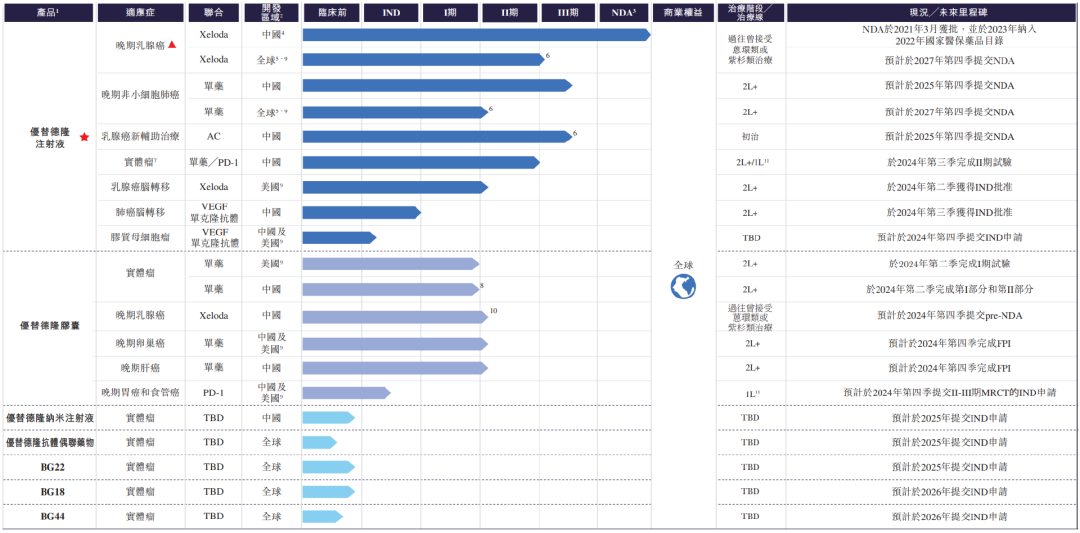Image resolution: width=1080 pixels, height=533 pixels.
Task: Click the 優替德隆納米注射液 product label
Action: pos(49,418)
